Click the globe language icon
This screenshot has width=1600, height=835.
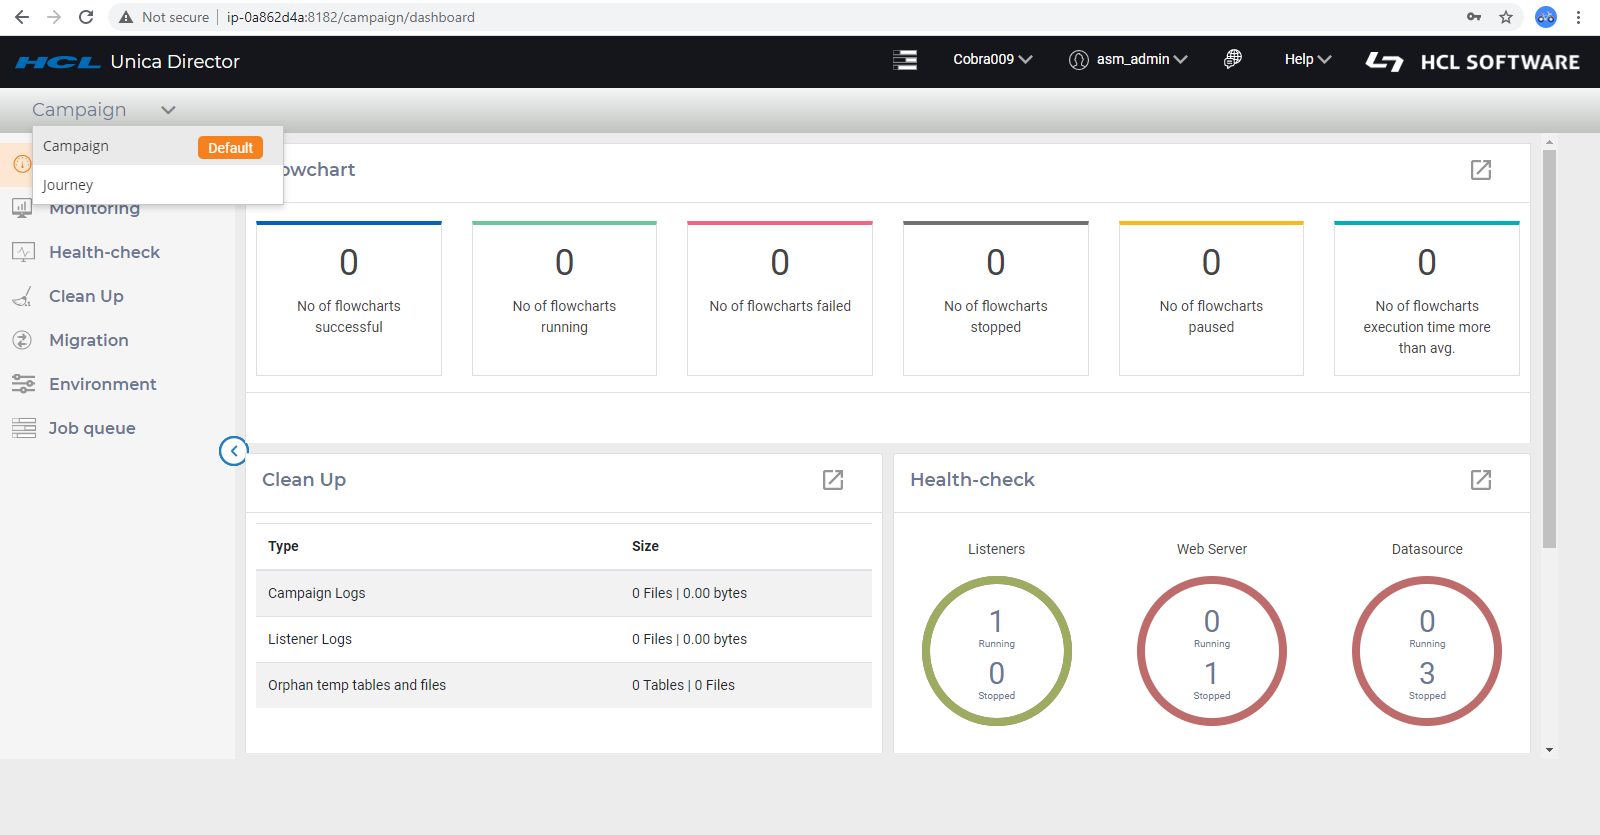(1233, 60)
